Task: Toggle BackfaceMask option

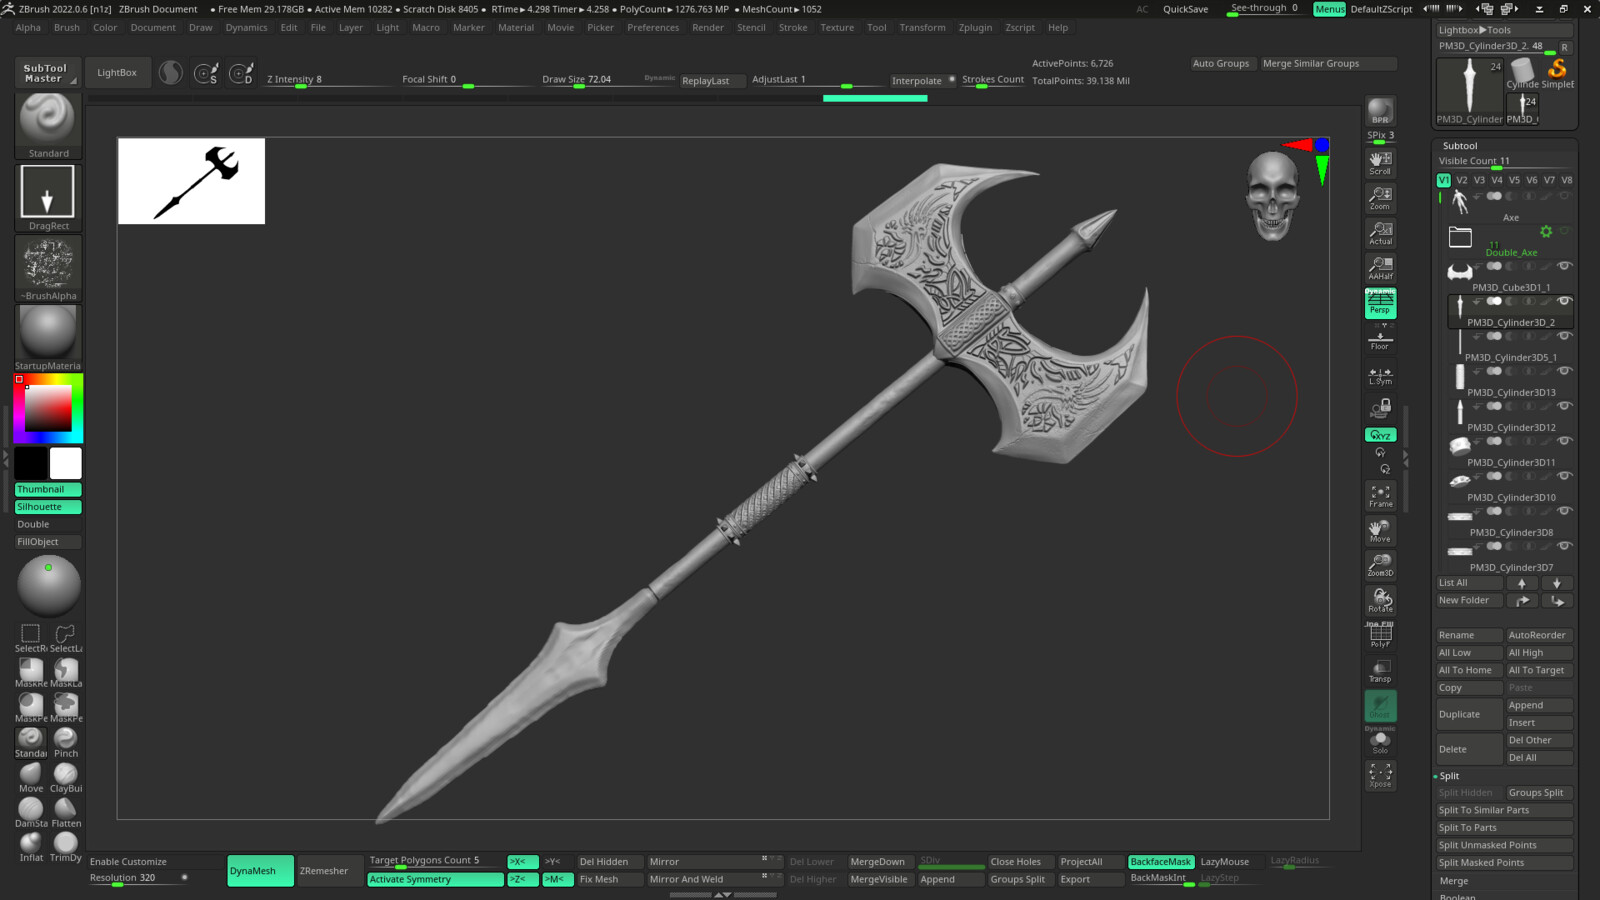Action: [1161, 862]
